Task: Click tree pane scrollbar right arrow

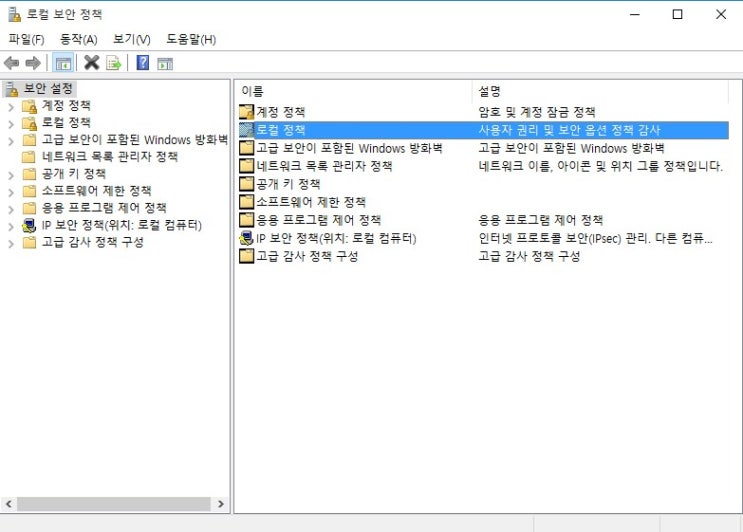Action: 221,504
